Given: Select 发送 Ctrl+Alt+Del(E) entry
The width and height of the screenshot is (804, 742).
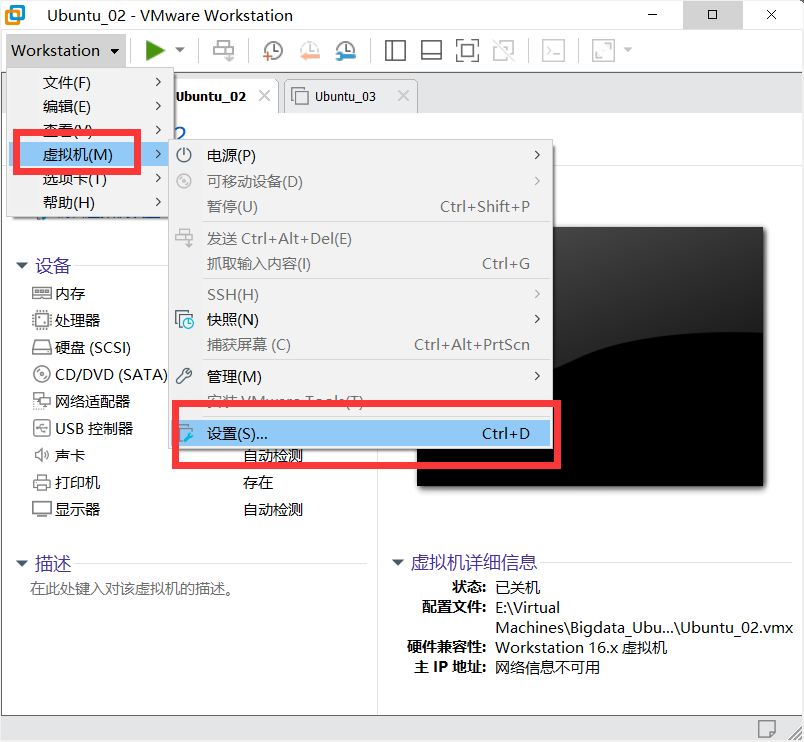Looking at the screenshot, I should point(361,238).
